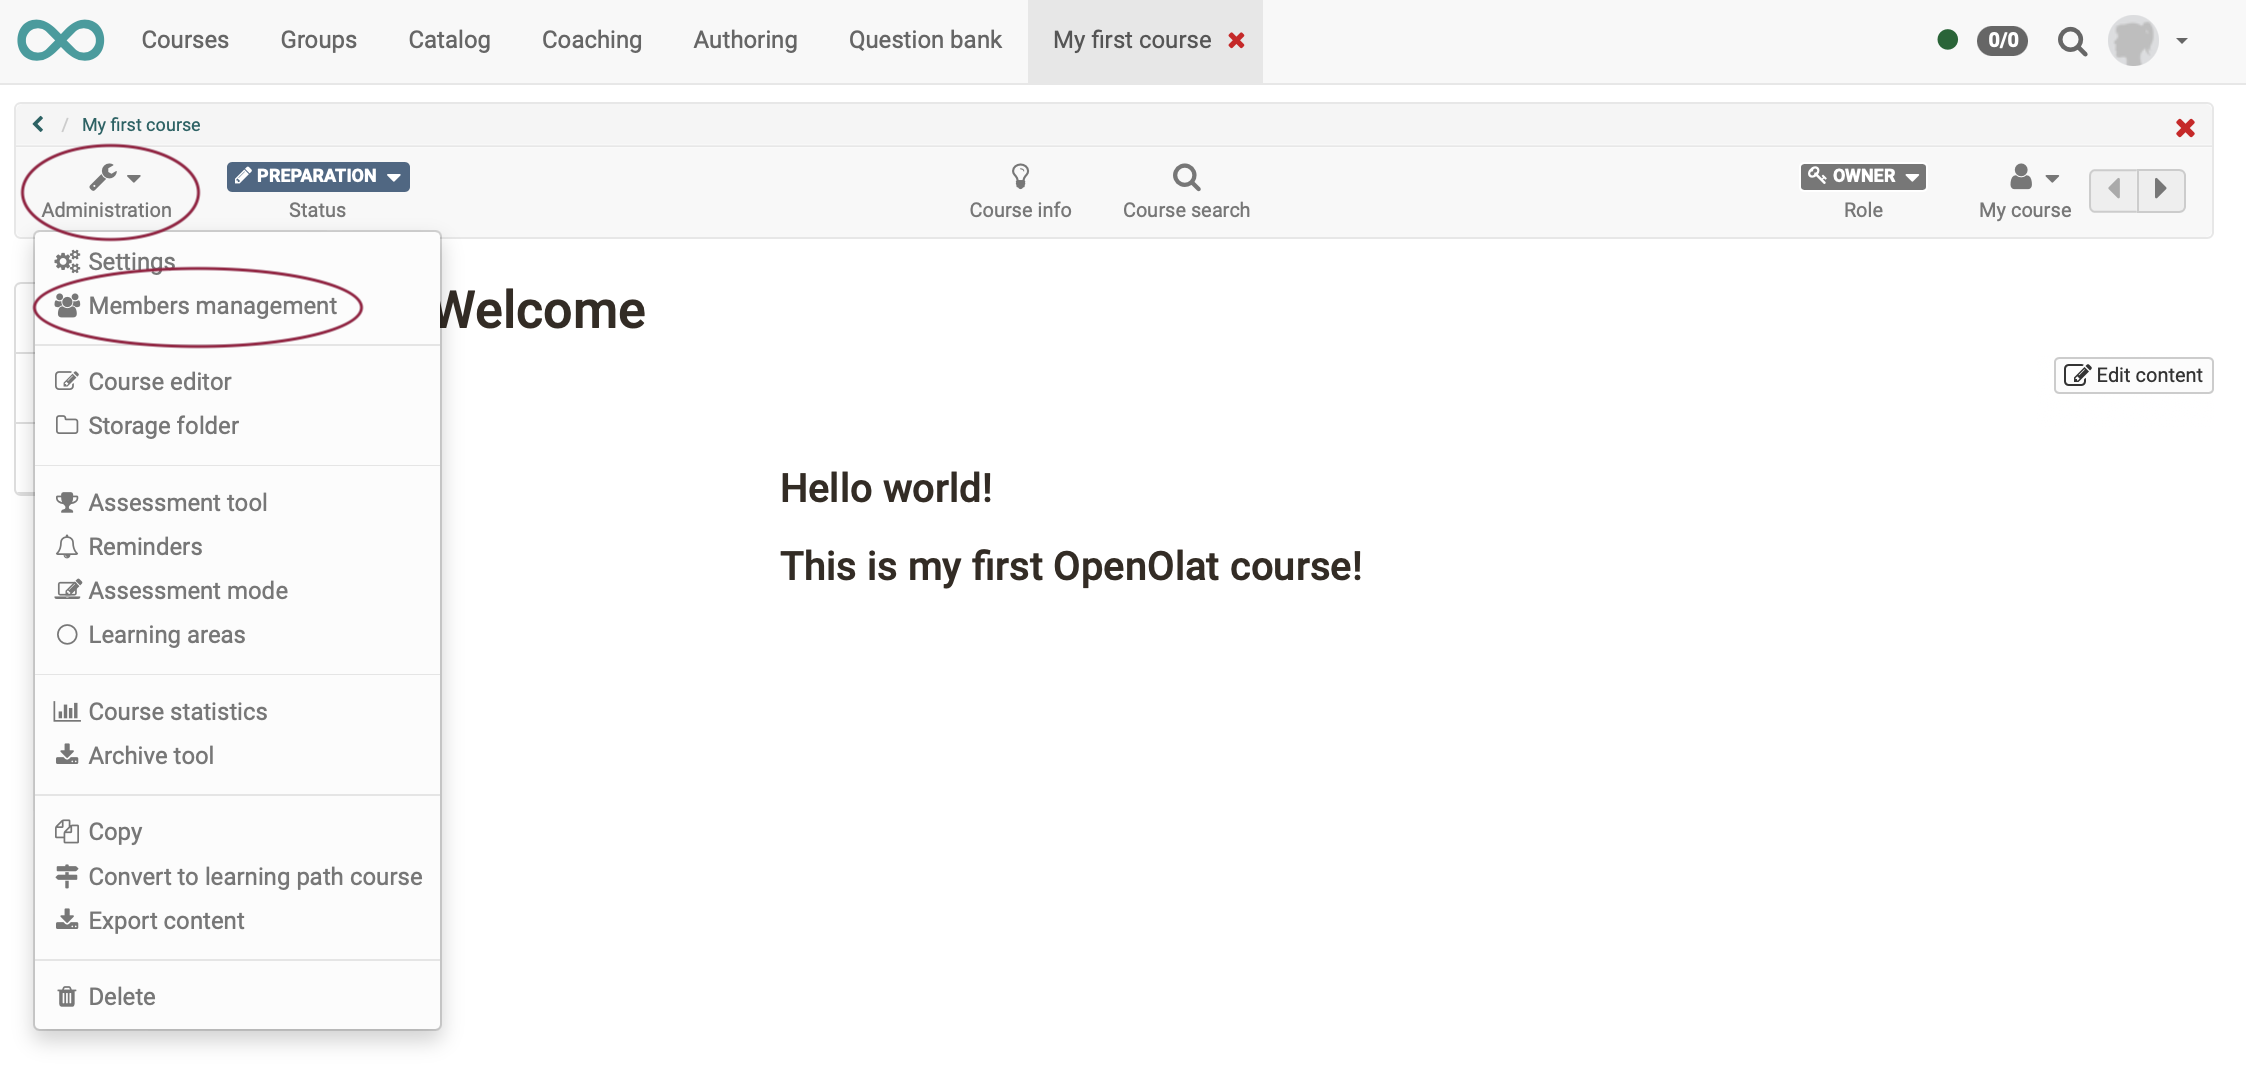Click the OpenOlat infinity logo
Screen dimensions: 2246x1080
[x=61, y=40]
